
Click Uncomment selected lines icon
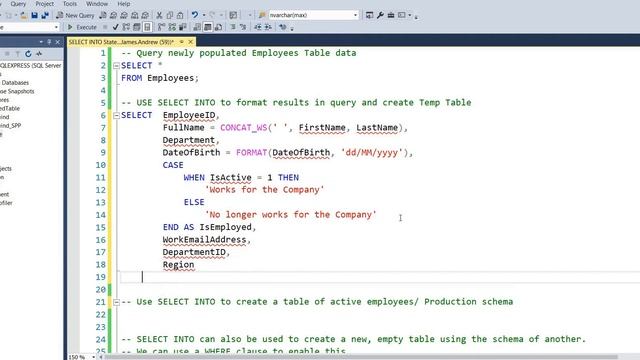coord(243,27)
